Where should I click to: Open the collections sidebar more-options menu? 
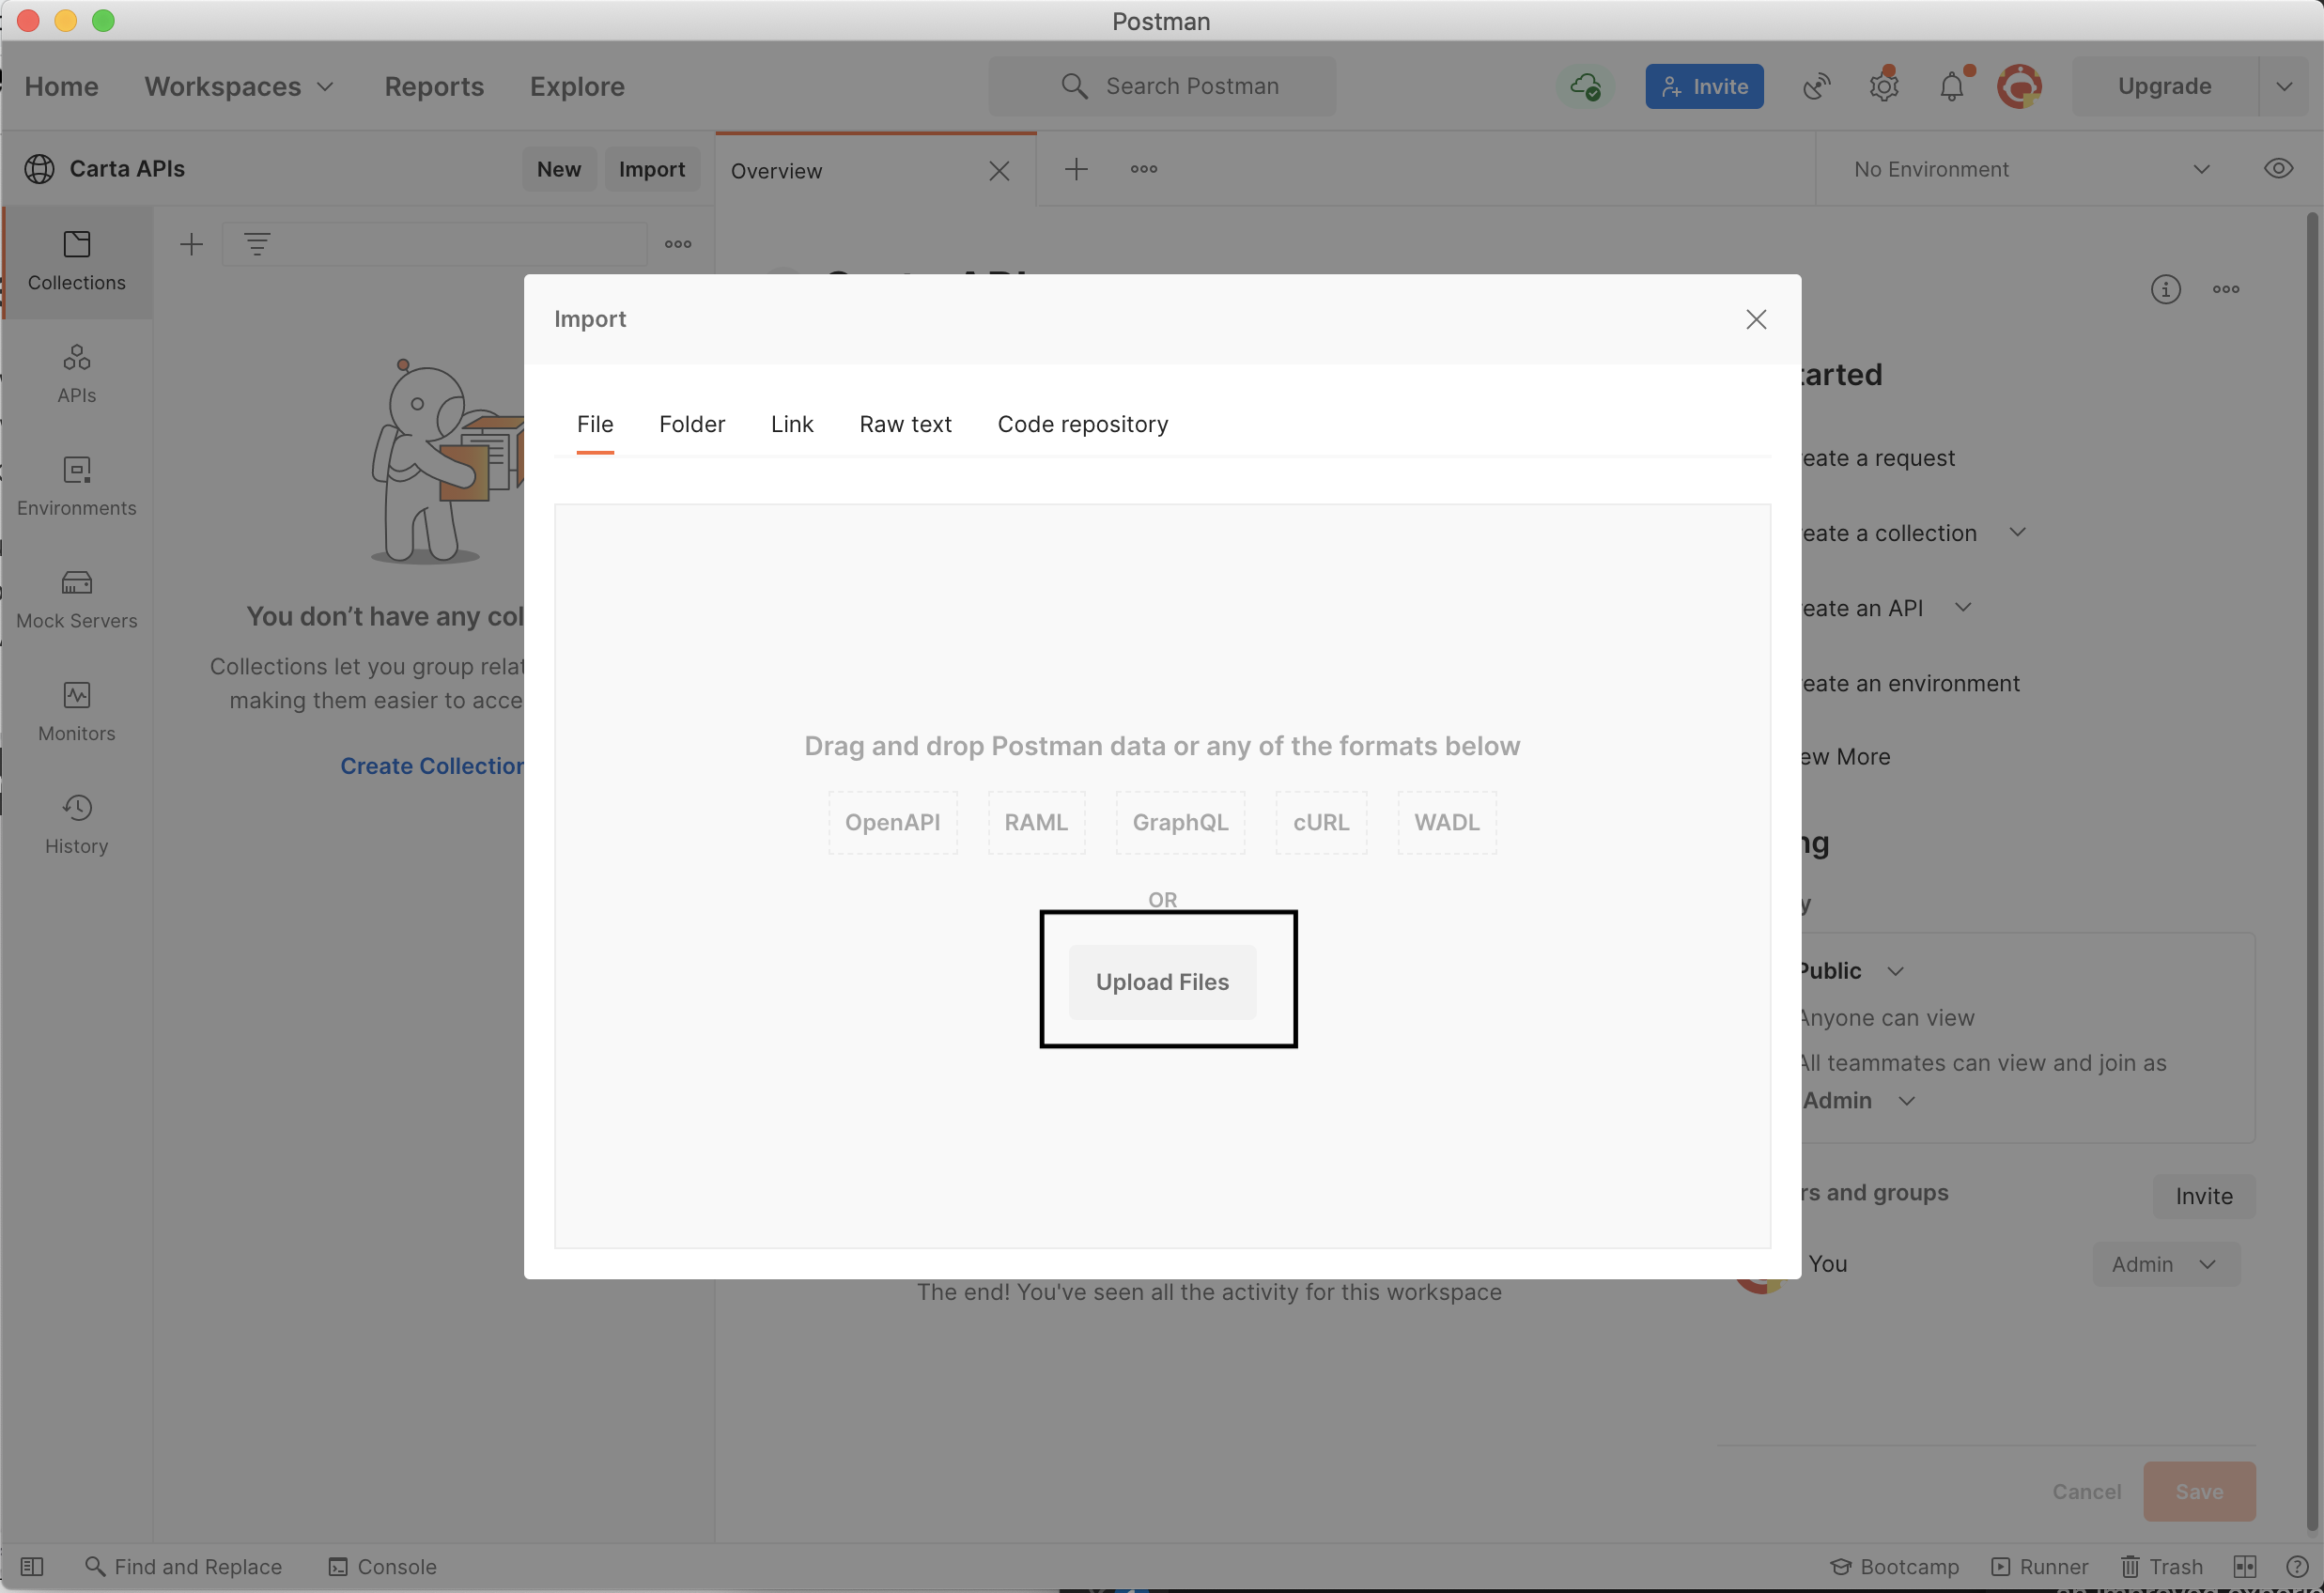(678, 244)
